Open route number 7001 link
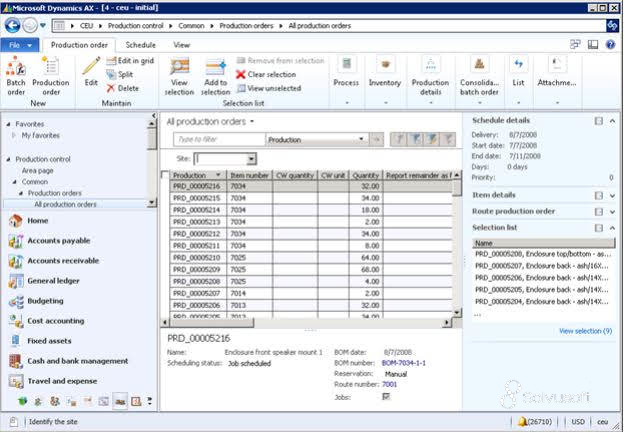Image resolution: width=624 pixels, height=432 pixels. (389, 384)
